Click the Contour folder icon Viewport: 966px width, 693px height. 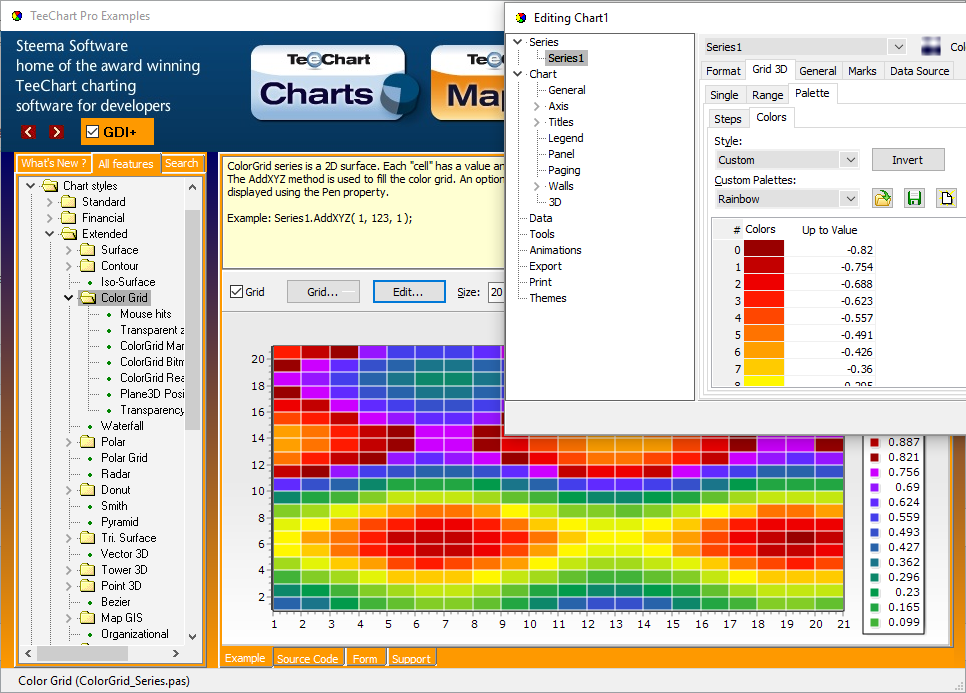tap(87, 266)
